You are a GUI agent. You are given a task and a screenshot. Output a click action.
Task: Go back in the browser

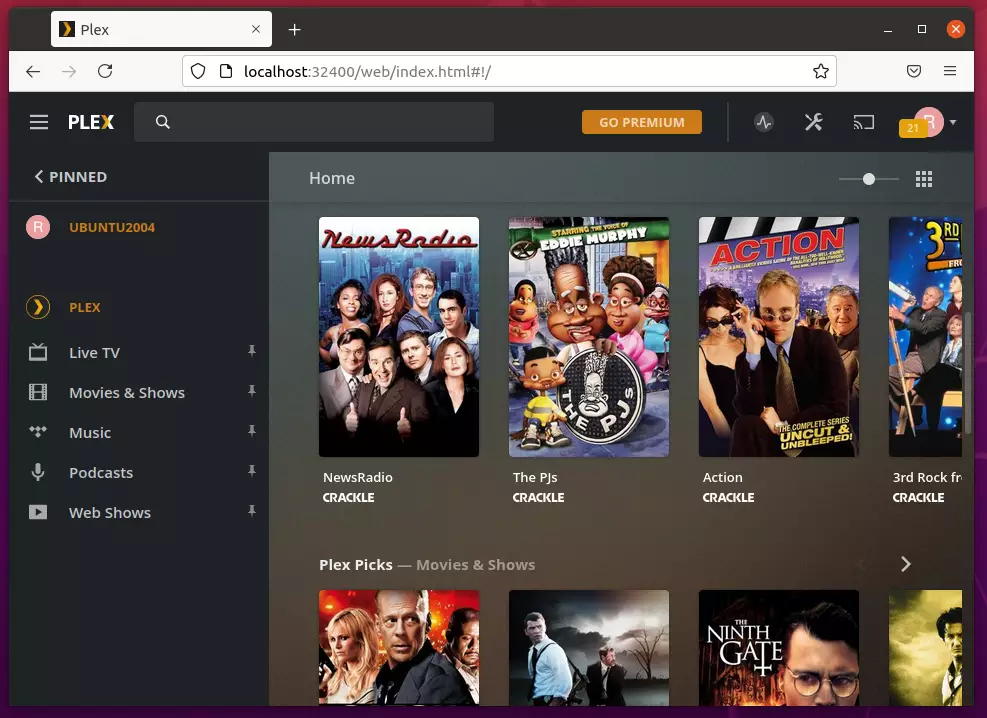click(33, 71)
